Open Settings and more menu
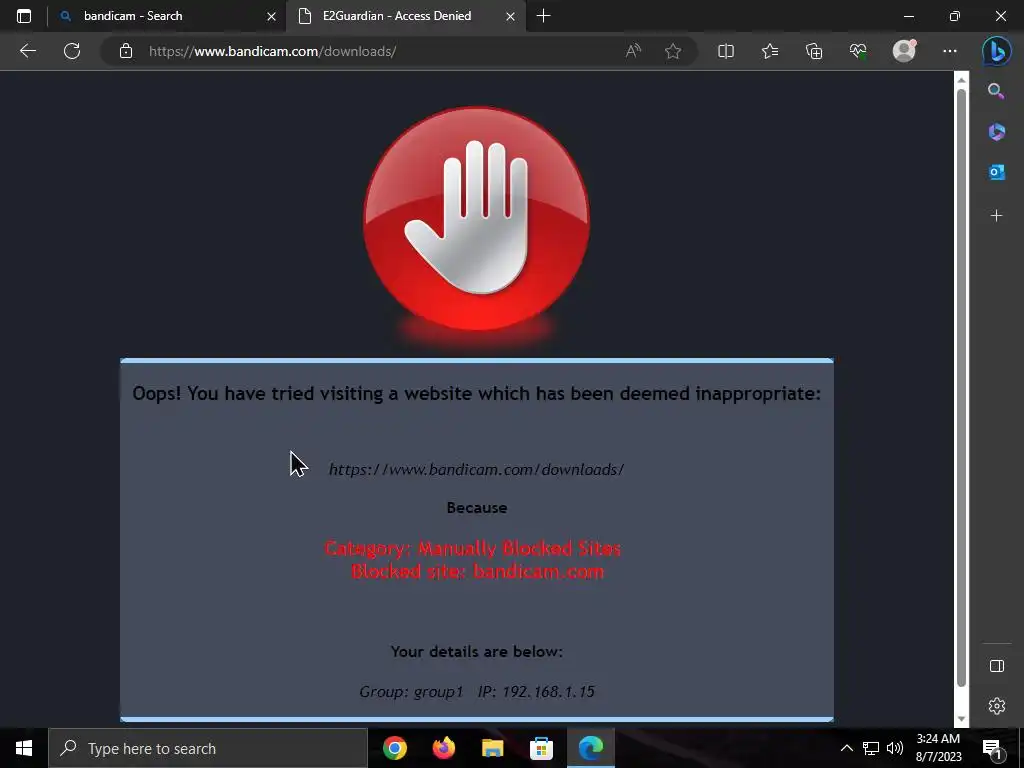 950,51
